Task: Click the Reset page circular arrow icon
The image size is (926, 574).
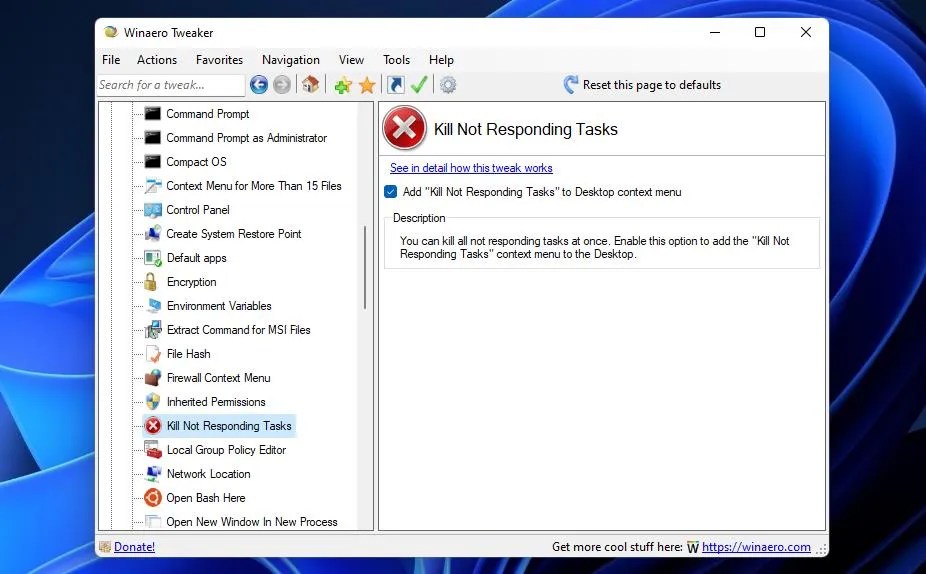Action: click(x=570, y=84)
